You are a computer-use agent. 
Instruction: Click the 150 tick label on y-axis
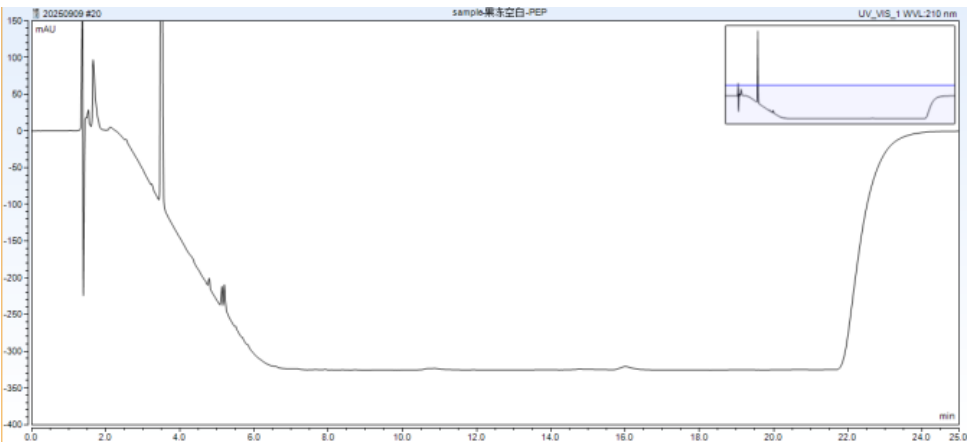click(x=17, y=20)
